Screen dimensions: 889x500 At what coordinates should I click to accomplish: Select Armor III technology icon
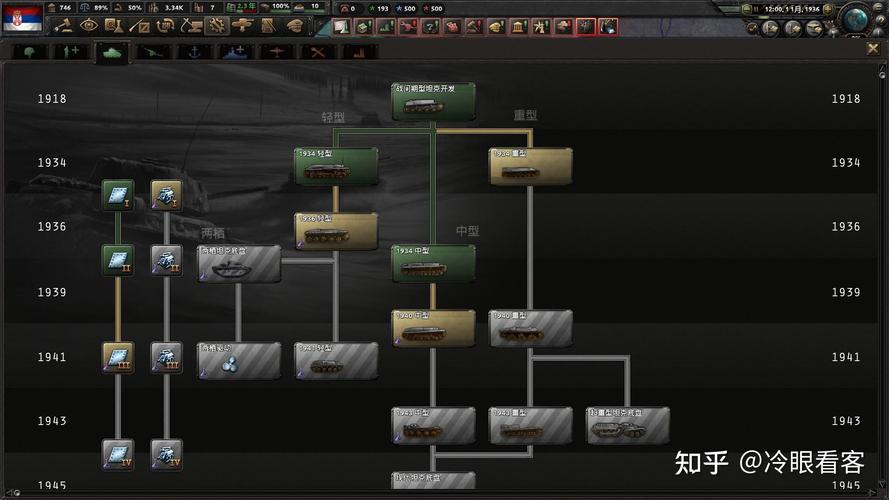pos(118,357)
